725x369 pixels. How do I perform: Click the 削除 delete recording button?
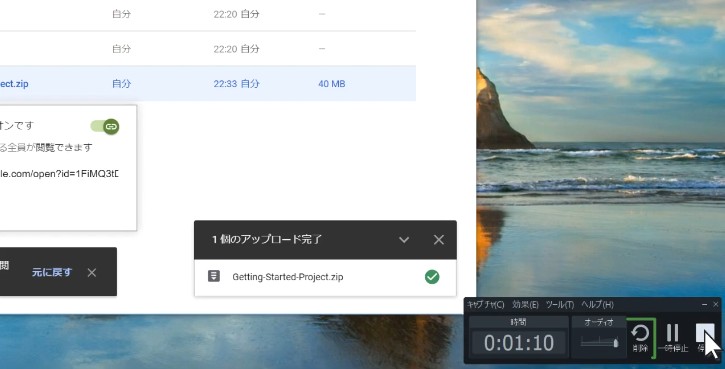640,338
